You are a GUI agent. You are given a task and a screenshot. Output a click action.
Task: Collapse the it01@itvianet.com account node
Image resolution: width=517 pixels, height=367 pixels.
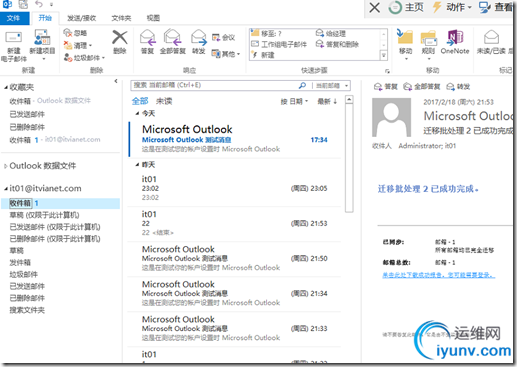tap(6, 189)
